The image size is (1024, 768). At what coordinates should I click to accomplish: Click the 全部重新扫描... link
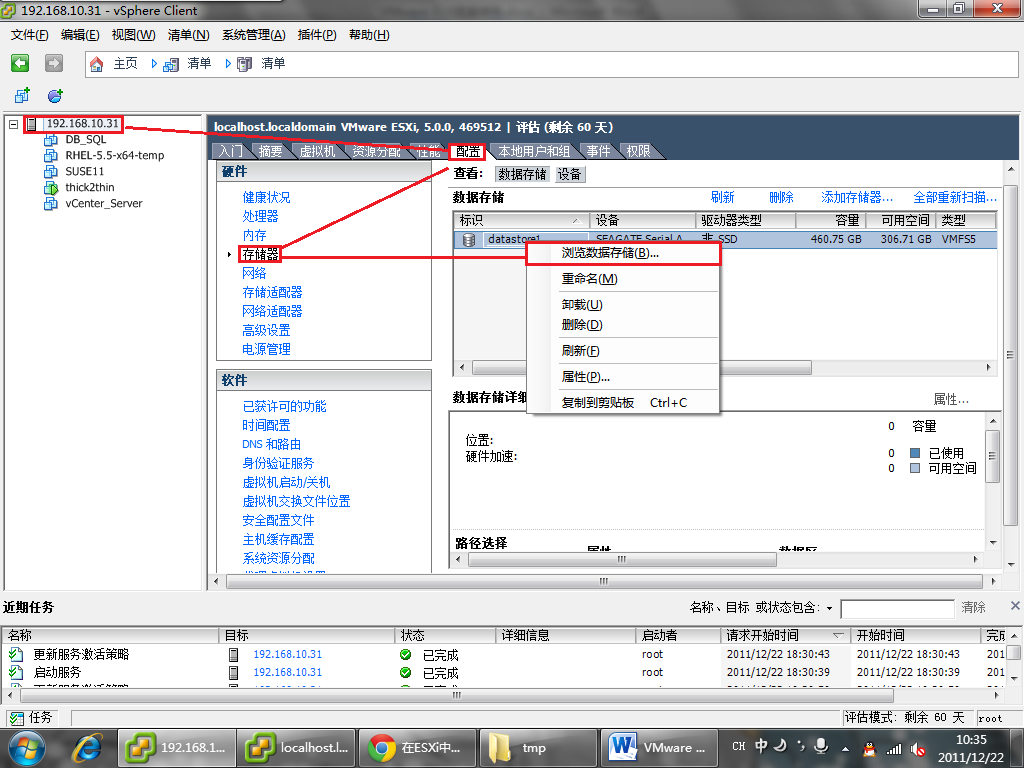click(x=955, y=197)
